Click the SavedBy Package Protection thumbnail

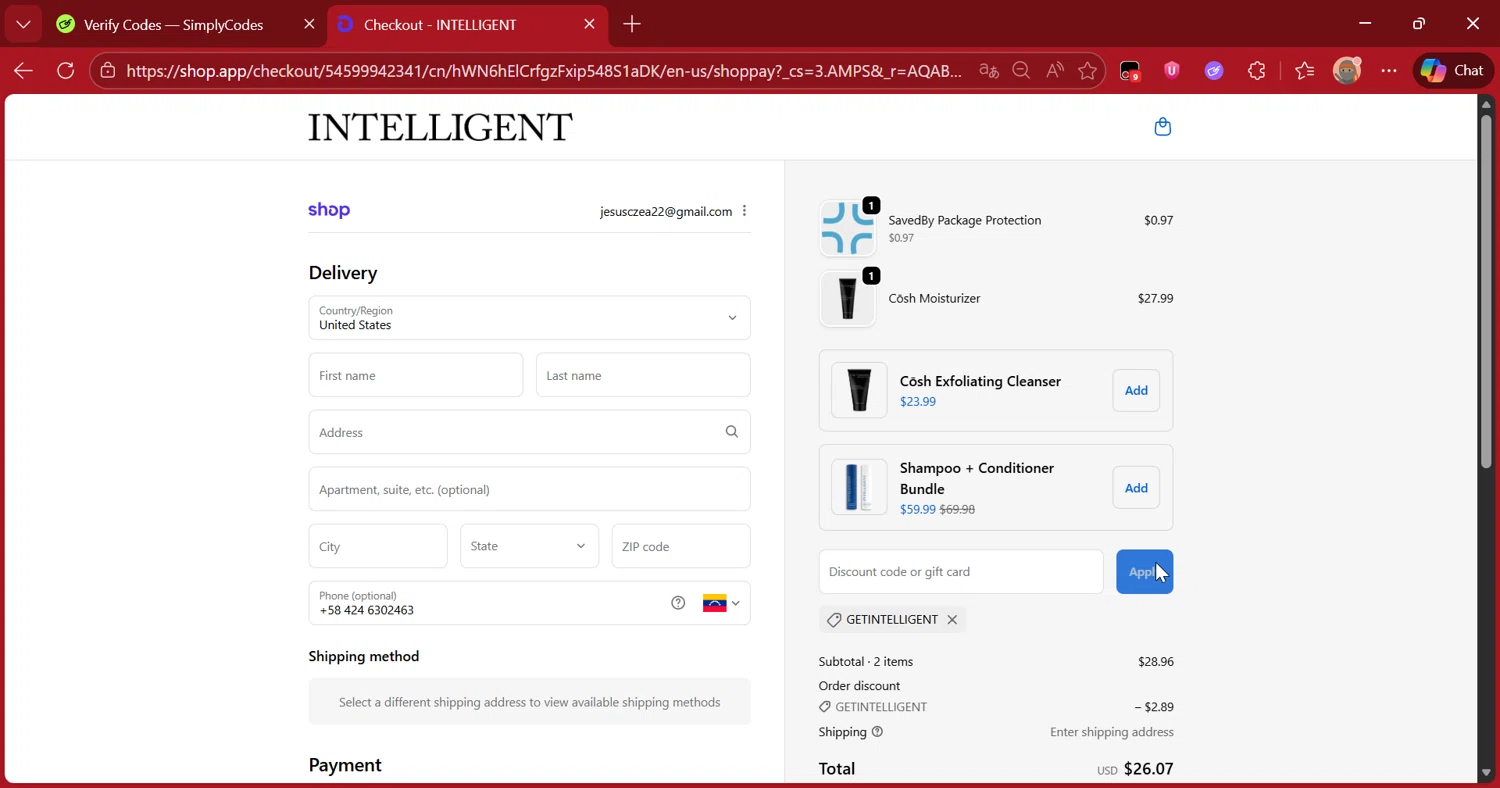847,228
